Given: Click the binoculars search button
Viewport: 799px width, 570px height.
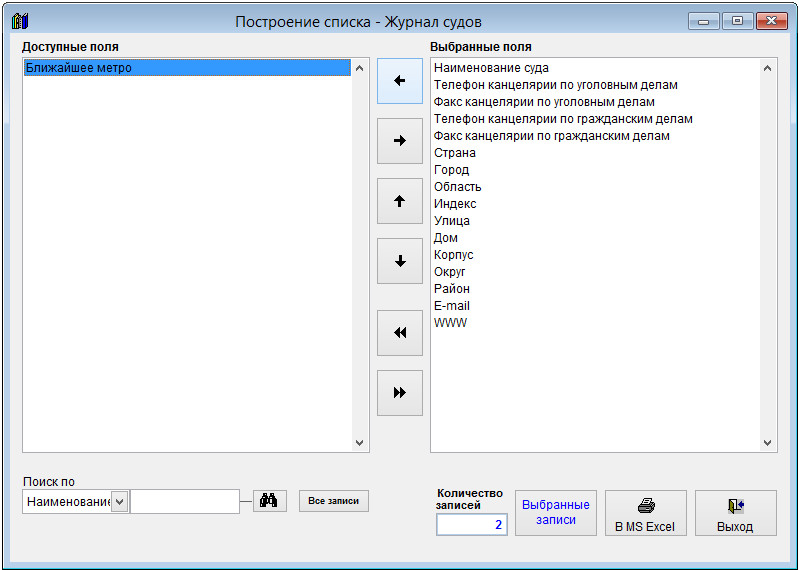Looking at the screenshot, I should [270, 501].
